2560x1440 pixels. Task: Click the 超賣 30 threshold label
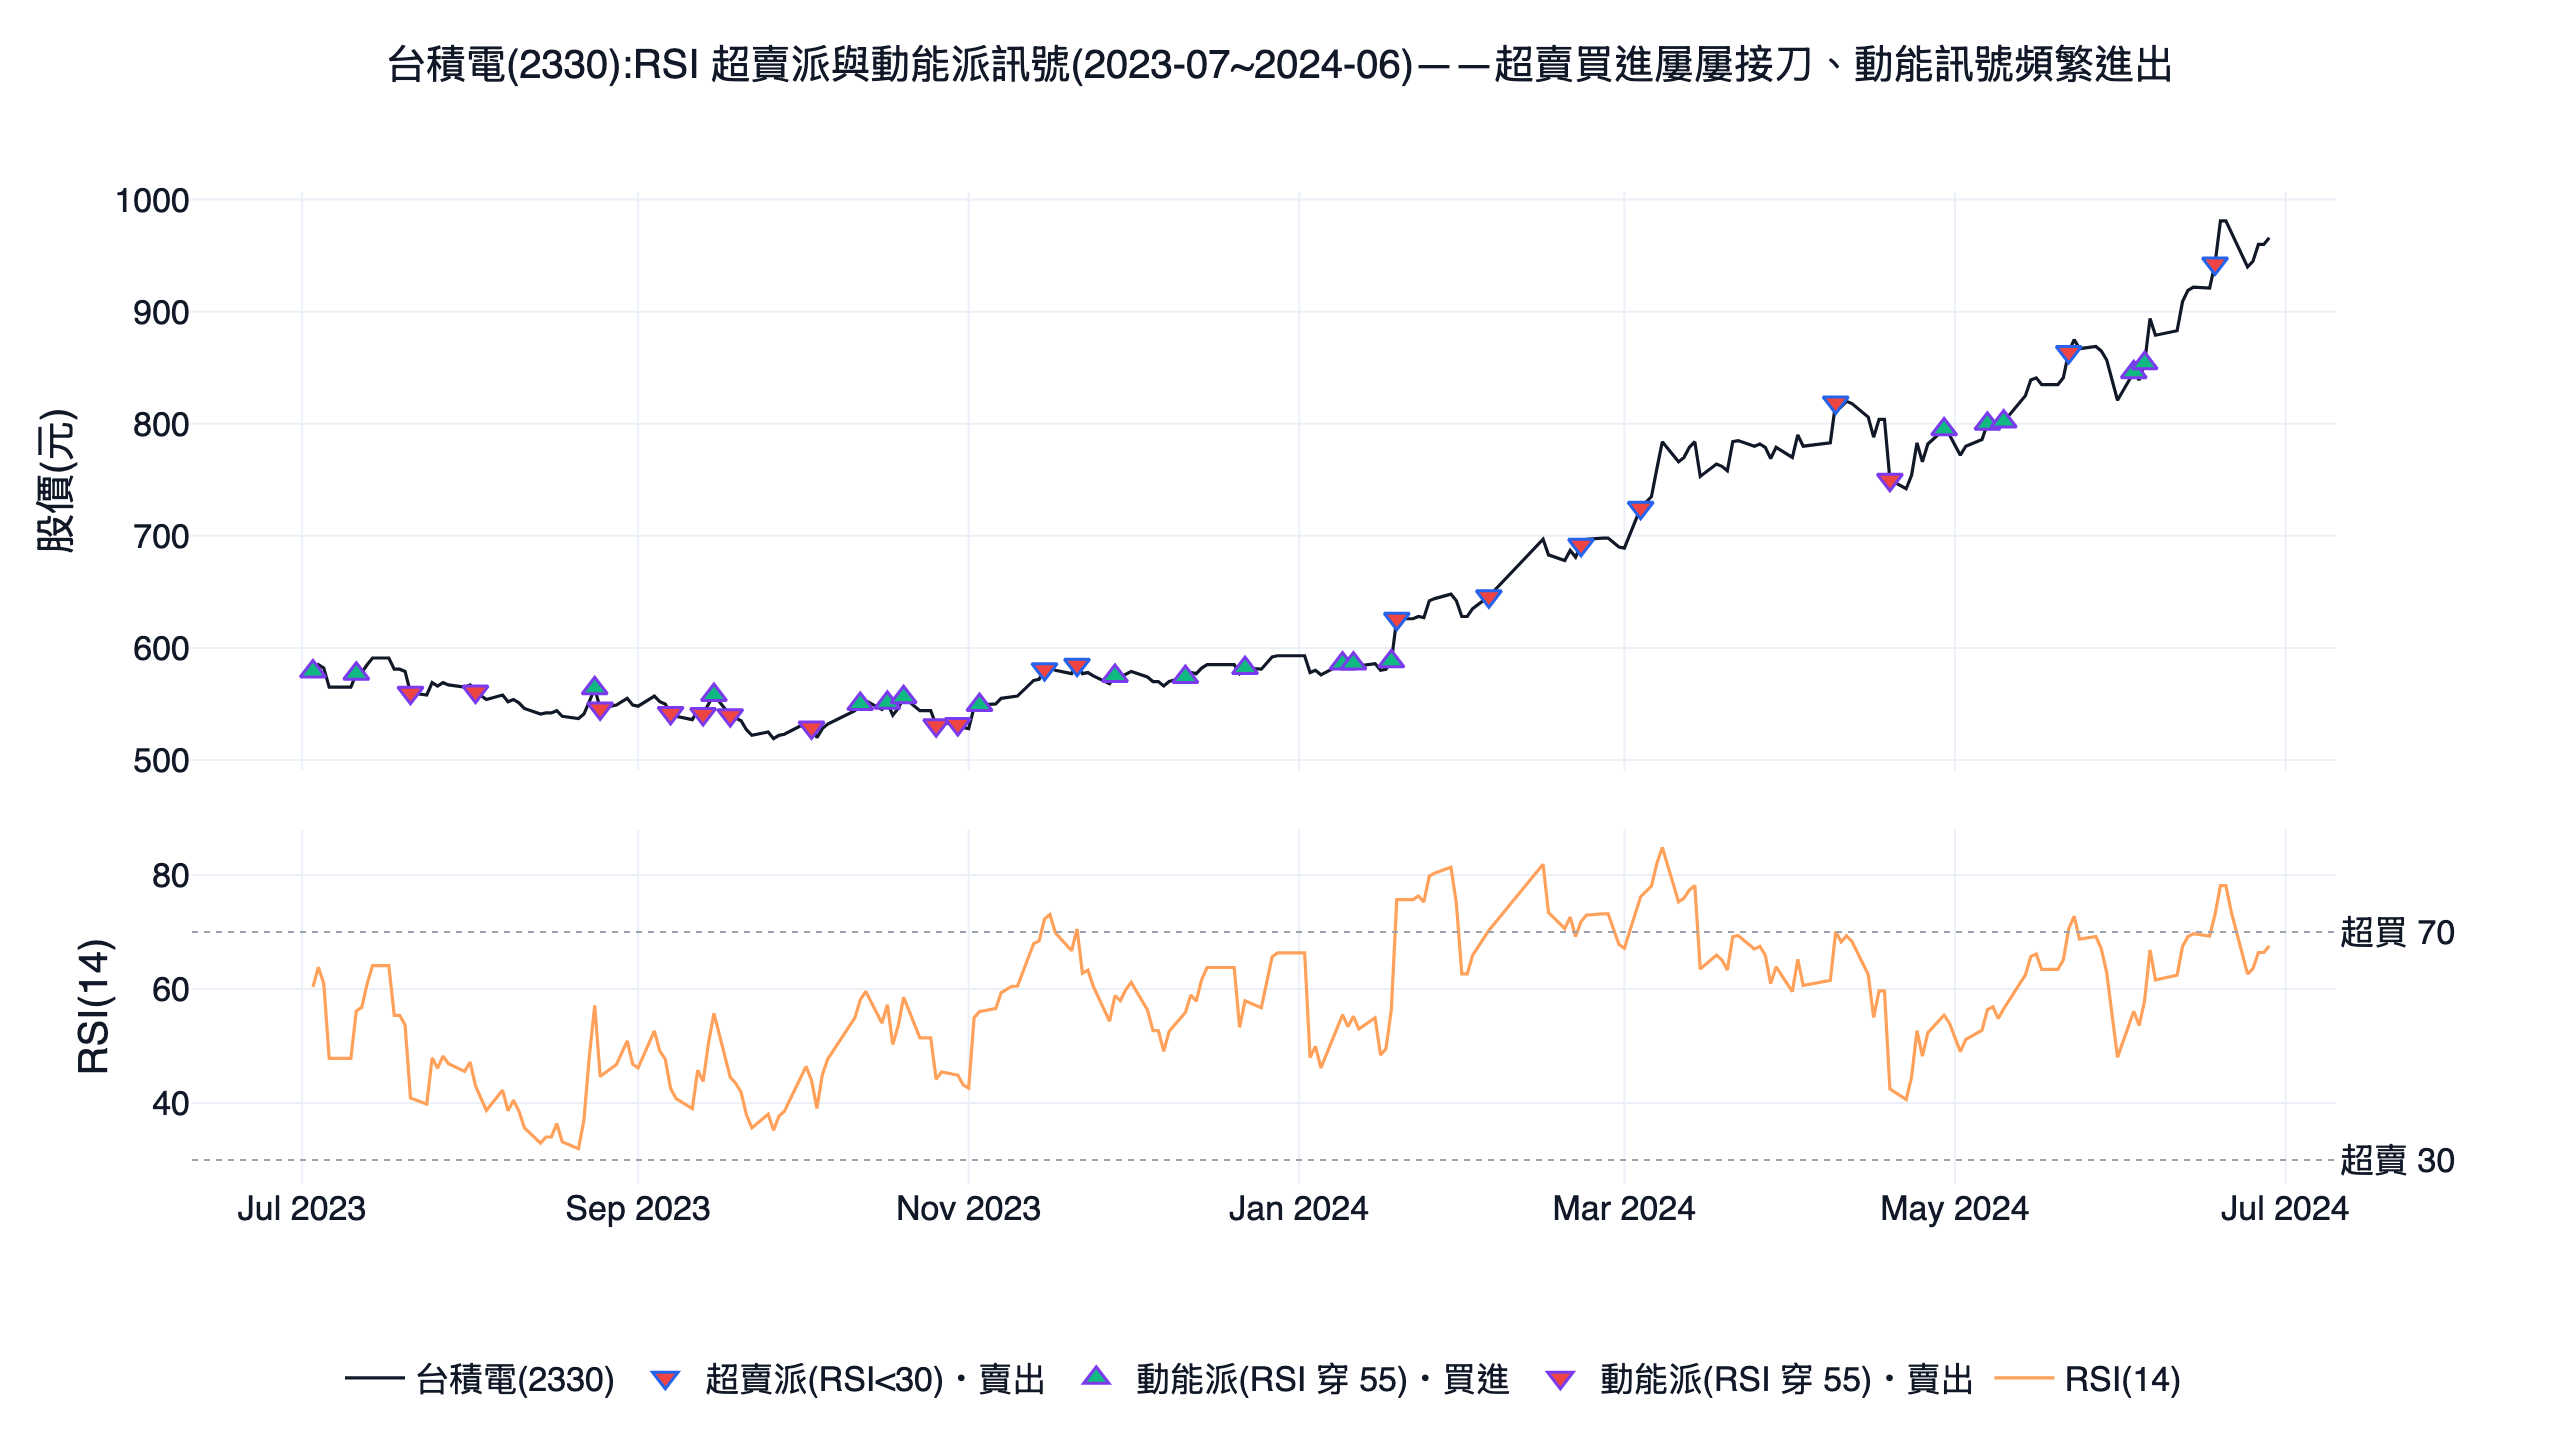(x=2397, y=1160)
